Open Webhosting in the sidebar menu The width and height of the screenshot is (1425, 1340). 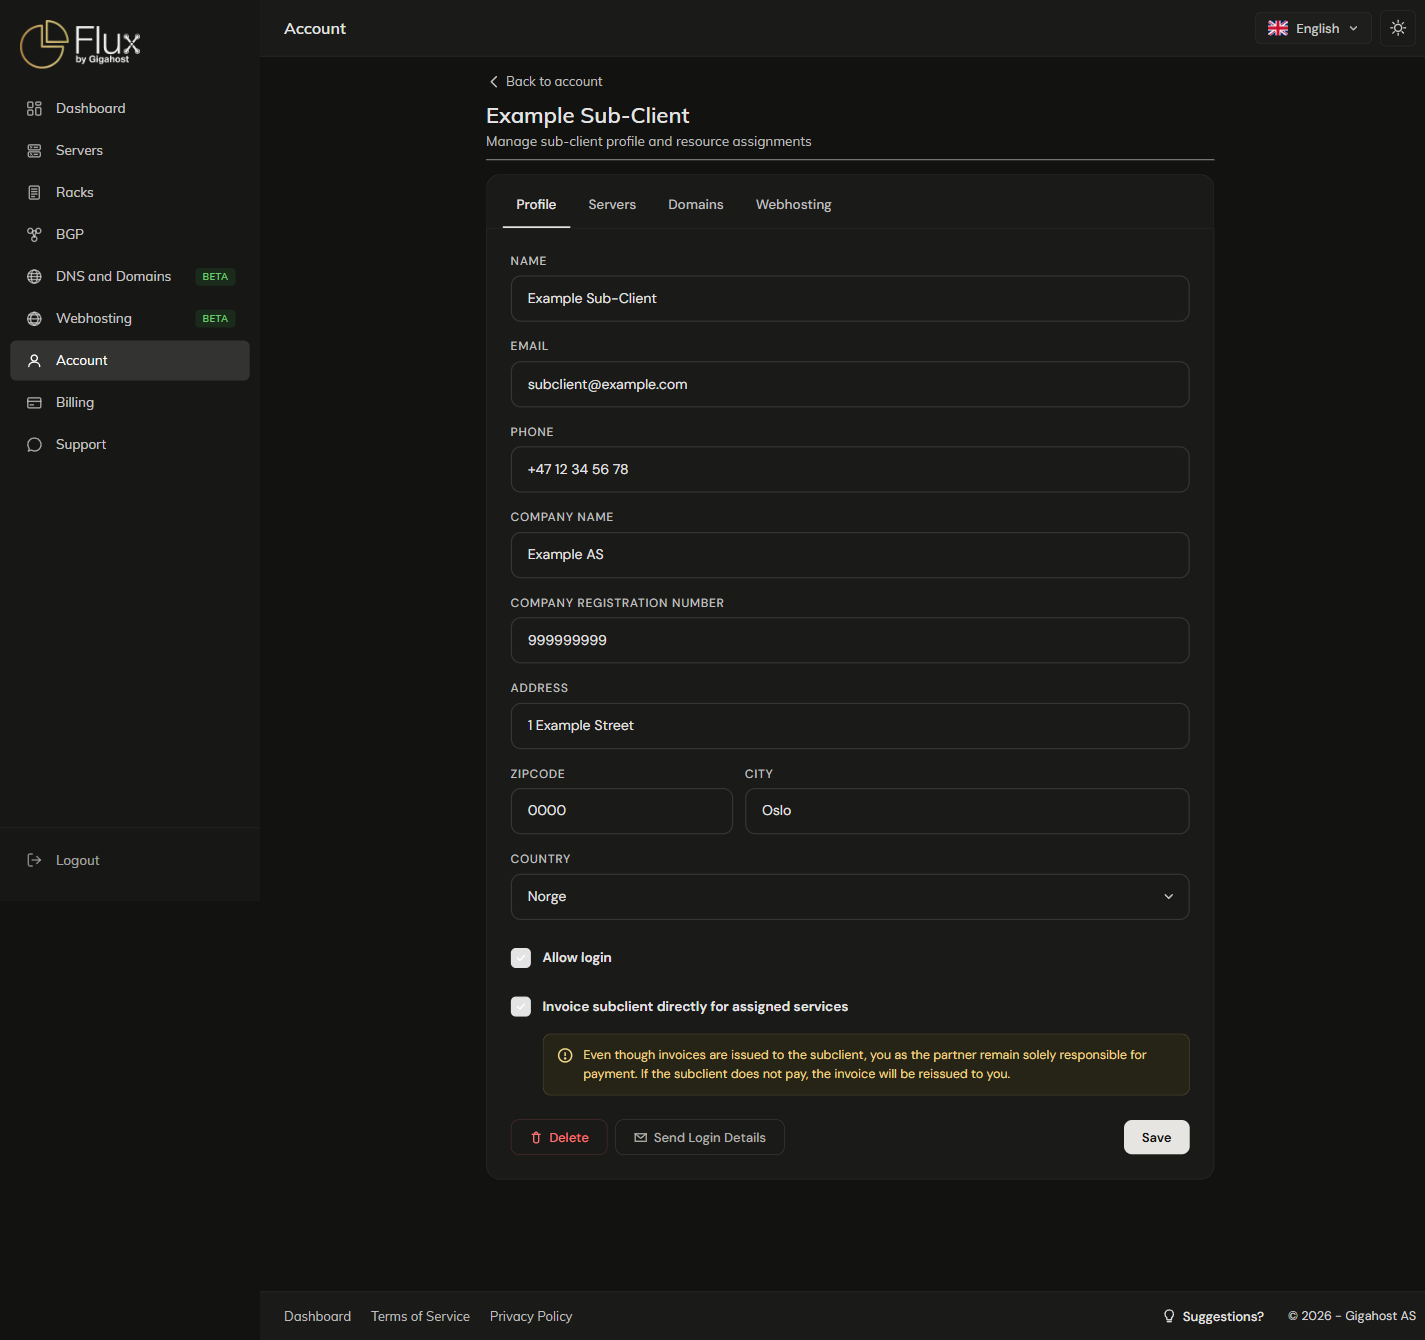click(130, 318)
